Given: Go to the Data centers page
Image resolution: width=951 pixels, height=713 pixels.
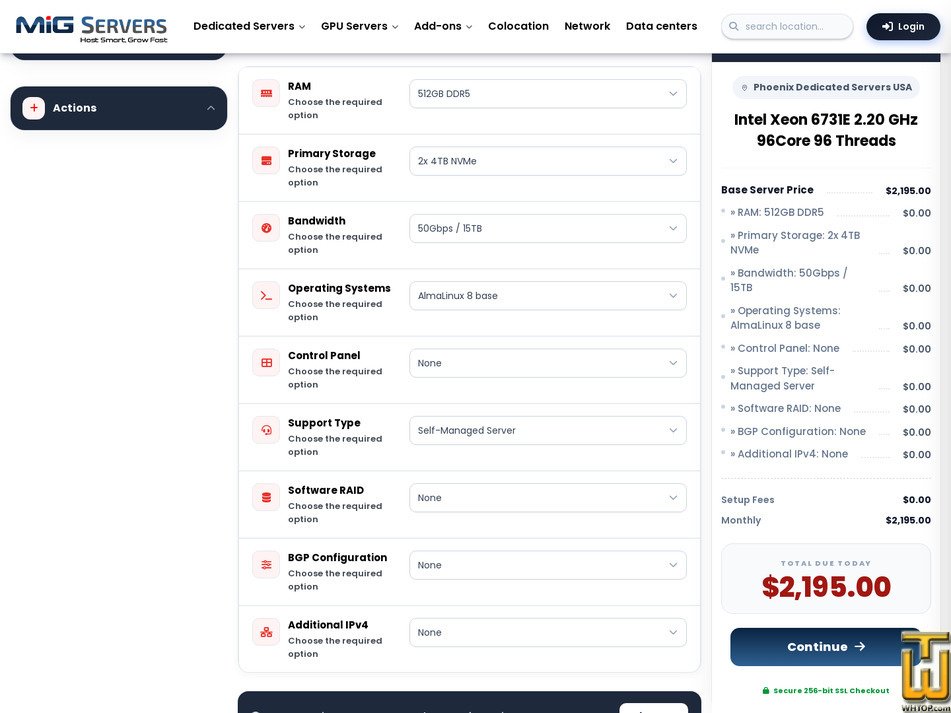Looking at the screenshot, I should point(662,26).
